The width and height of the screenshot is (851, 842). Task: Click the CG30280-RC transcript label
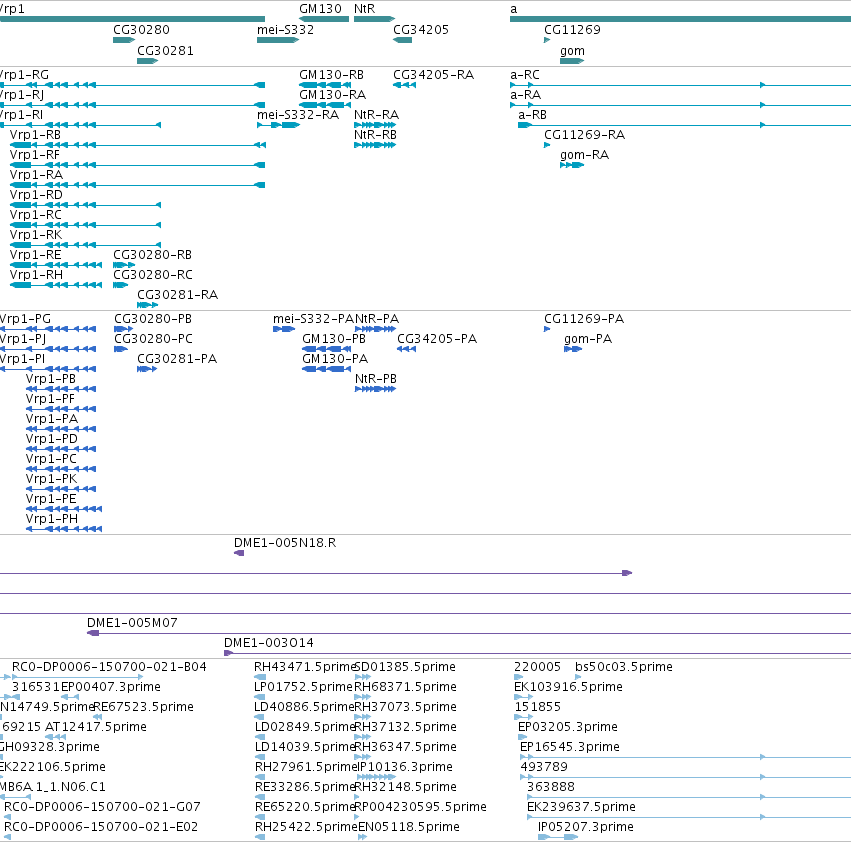point(153,275)
